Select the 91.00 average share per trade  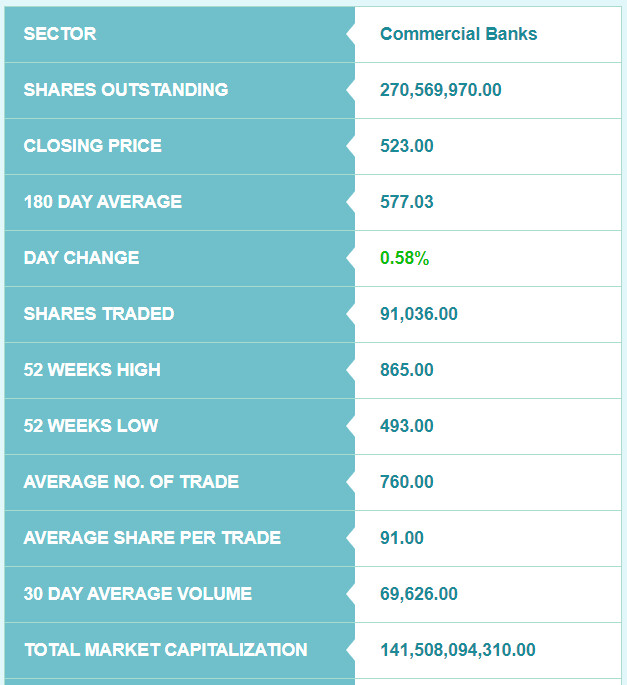tap(402, 537)
